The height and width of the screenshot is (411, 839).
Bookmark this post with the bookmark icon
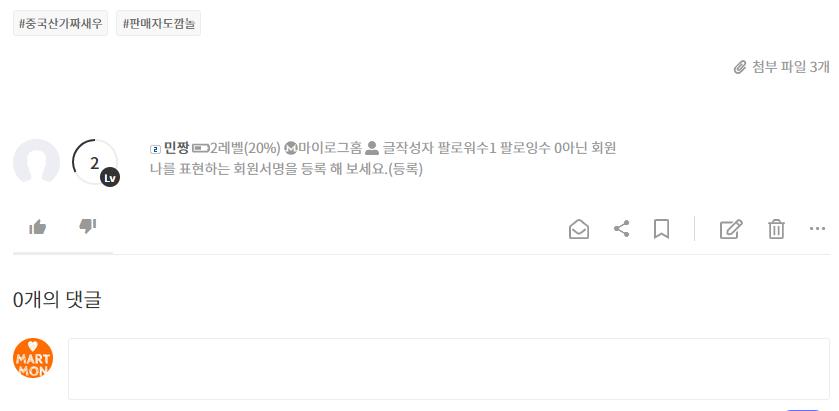[x=661, y=229]
